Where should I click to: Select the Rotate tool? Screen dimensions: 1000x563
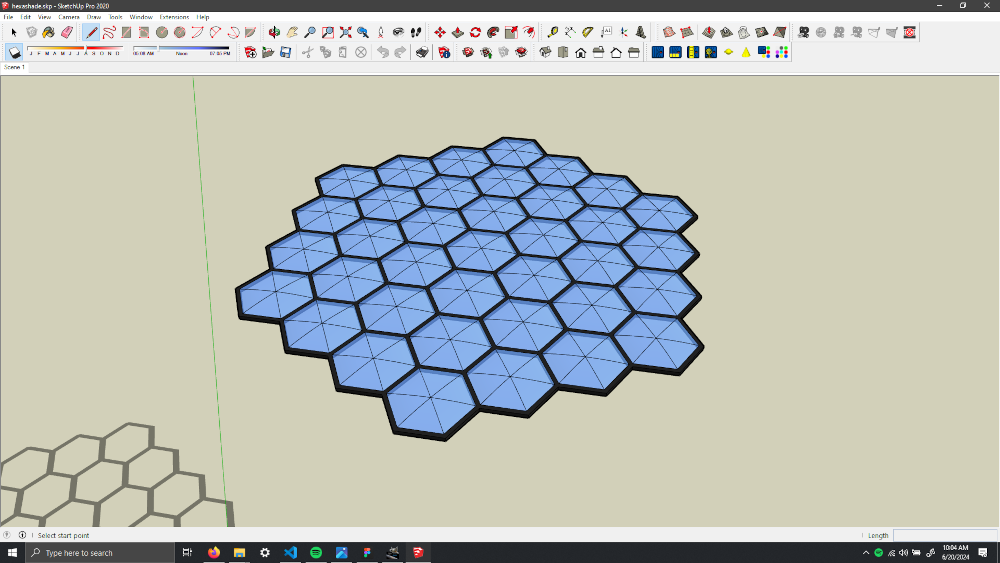click(475, 32)
